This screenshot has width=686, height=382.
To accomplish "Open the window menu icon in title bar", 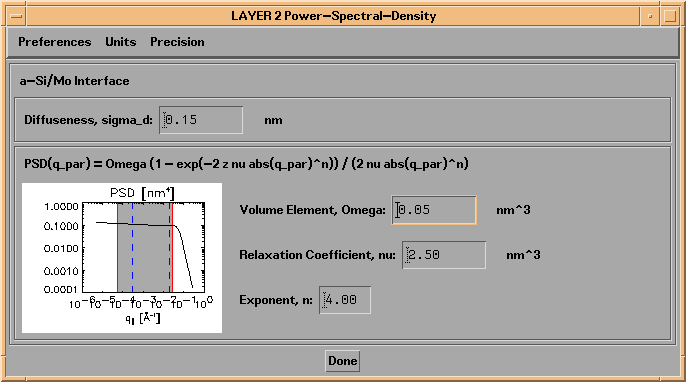I will 17,17.
